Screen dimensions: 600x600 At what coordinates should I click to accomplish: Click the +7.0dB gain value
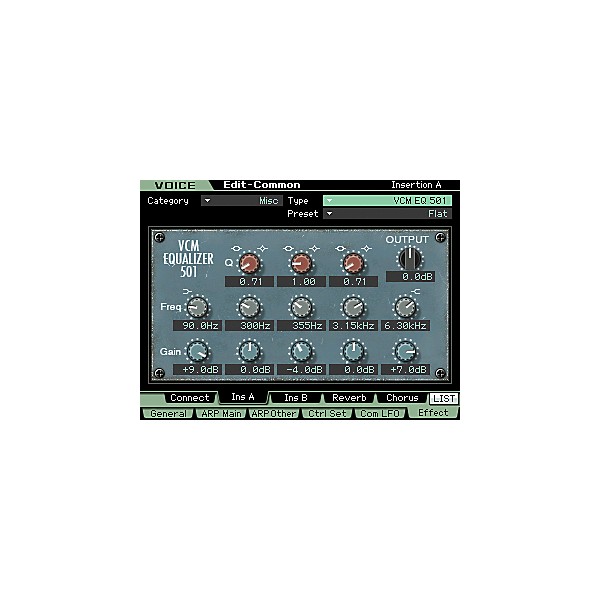[406, 370]
